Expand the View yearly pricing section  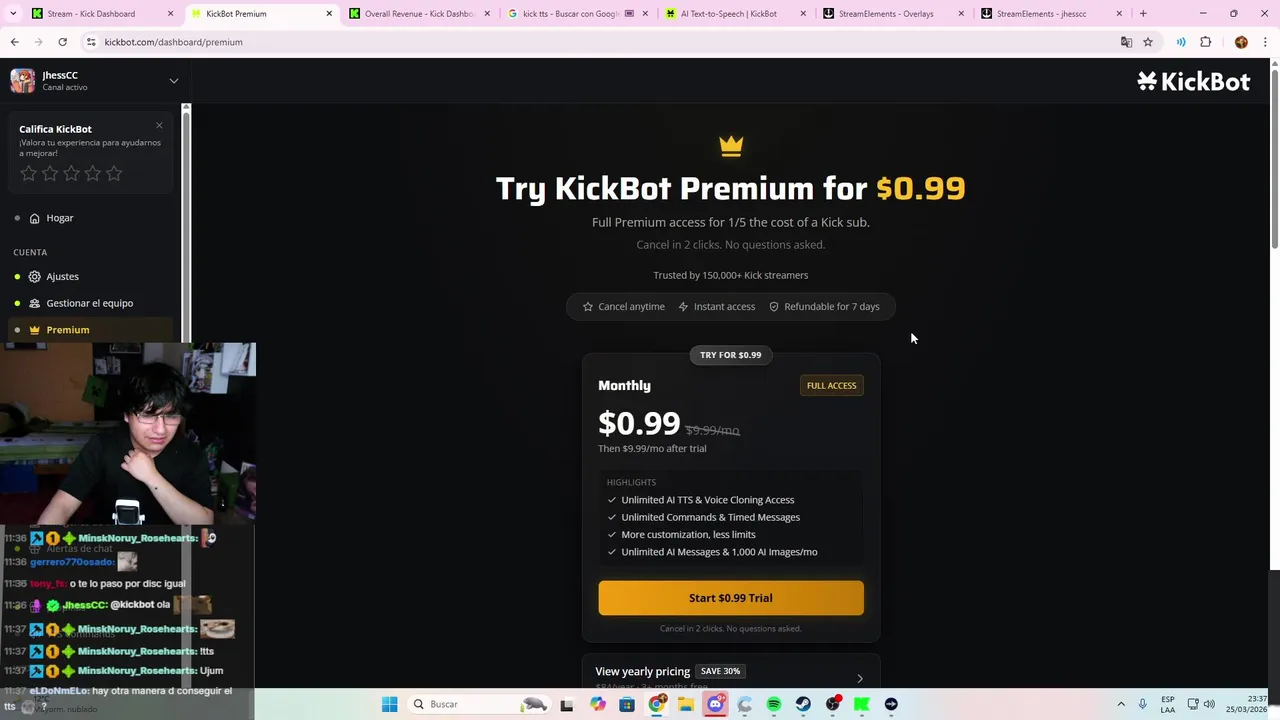coord(859,678)
